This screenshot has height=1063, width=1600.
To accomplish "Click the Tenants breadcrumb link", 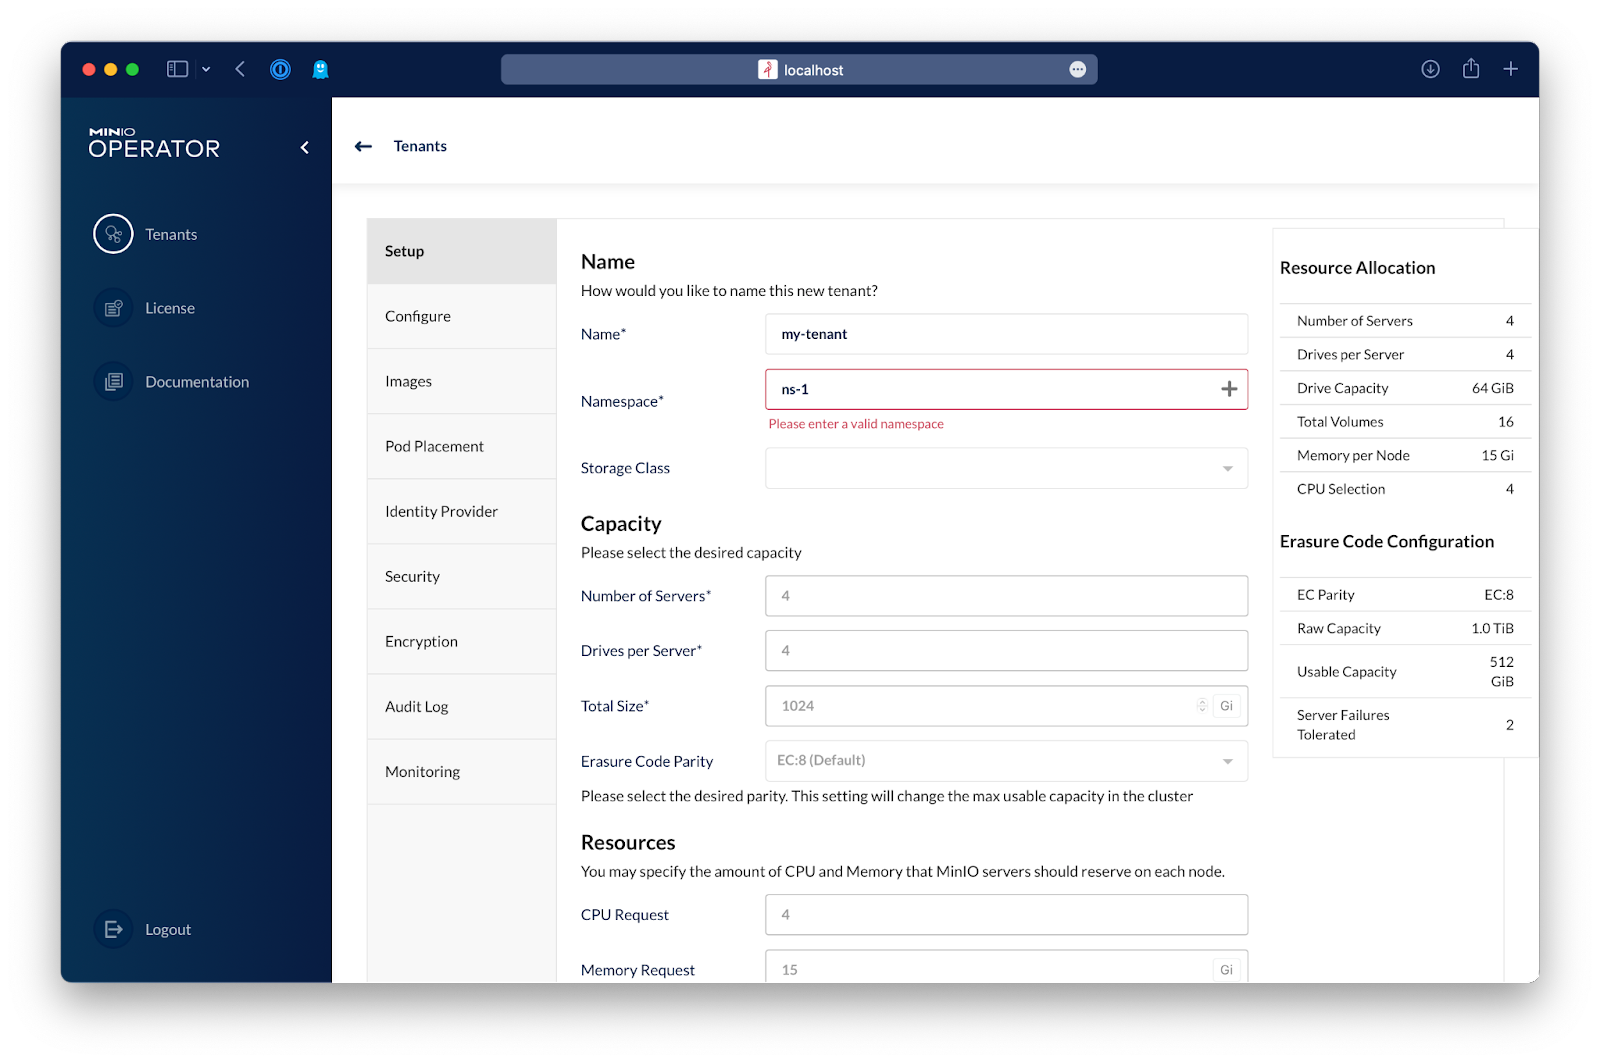I will coord(420,146).
